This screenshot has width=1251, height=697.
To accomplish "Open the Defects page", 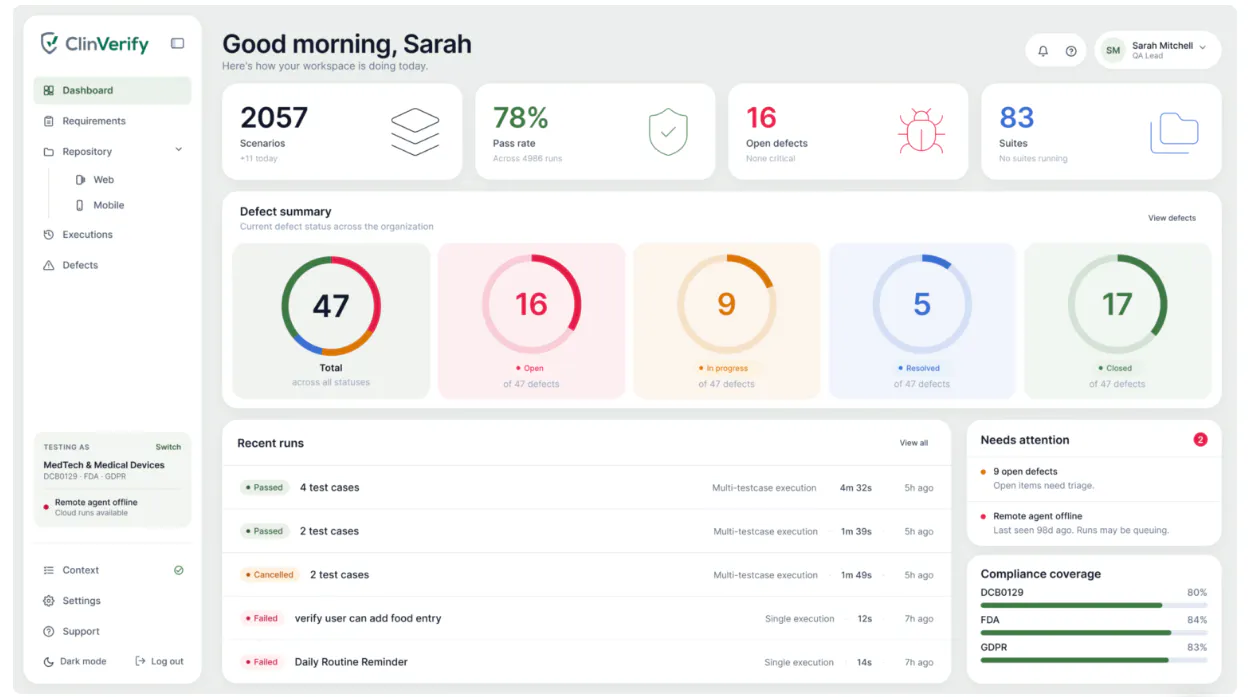I will coord(112,265).
